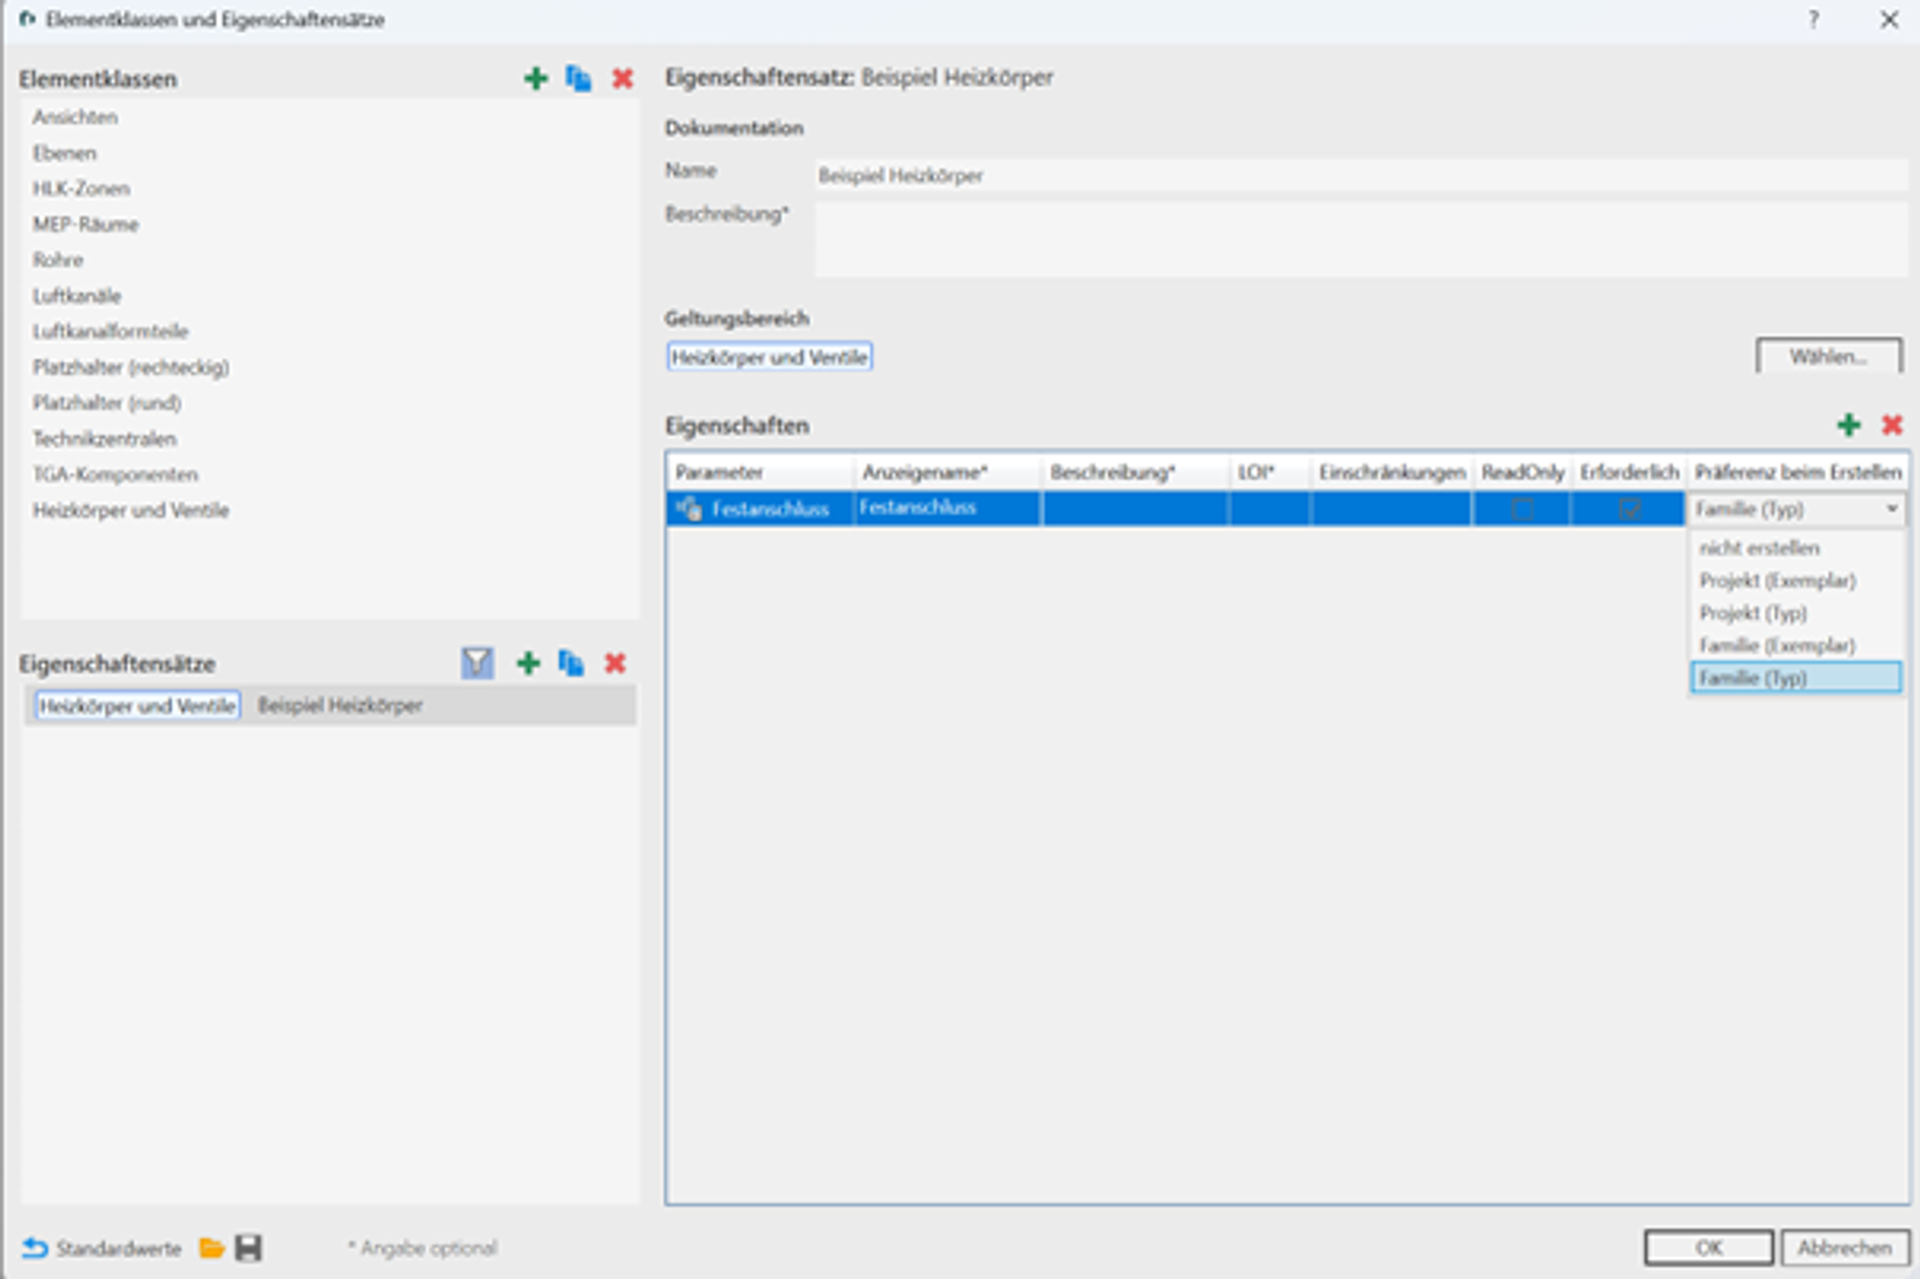This screenshot has width=1920, height=1279.
Task: Click the Wählen... button
Action: (1828, 357)
